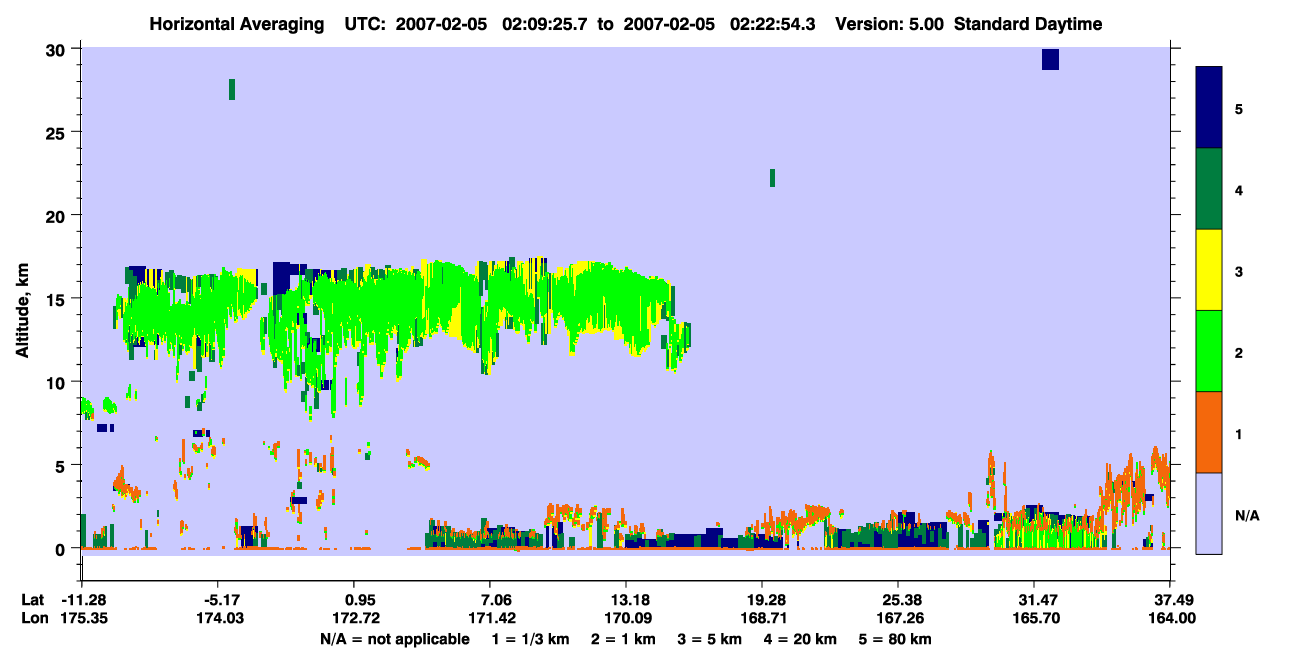This screenshot has height=667, width=1300.
Task: Click longitude value 172.72
Action: pos(358,619)
